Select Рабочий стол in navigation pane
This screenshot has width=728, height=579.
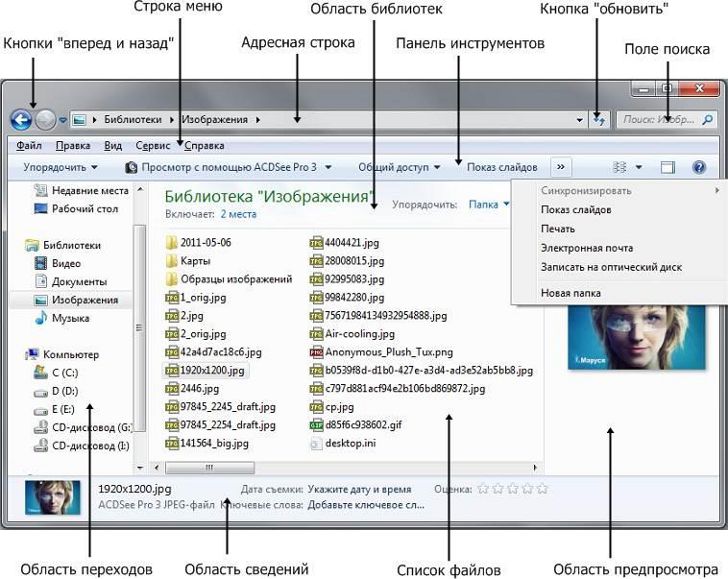click(77, 209)
